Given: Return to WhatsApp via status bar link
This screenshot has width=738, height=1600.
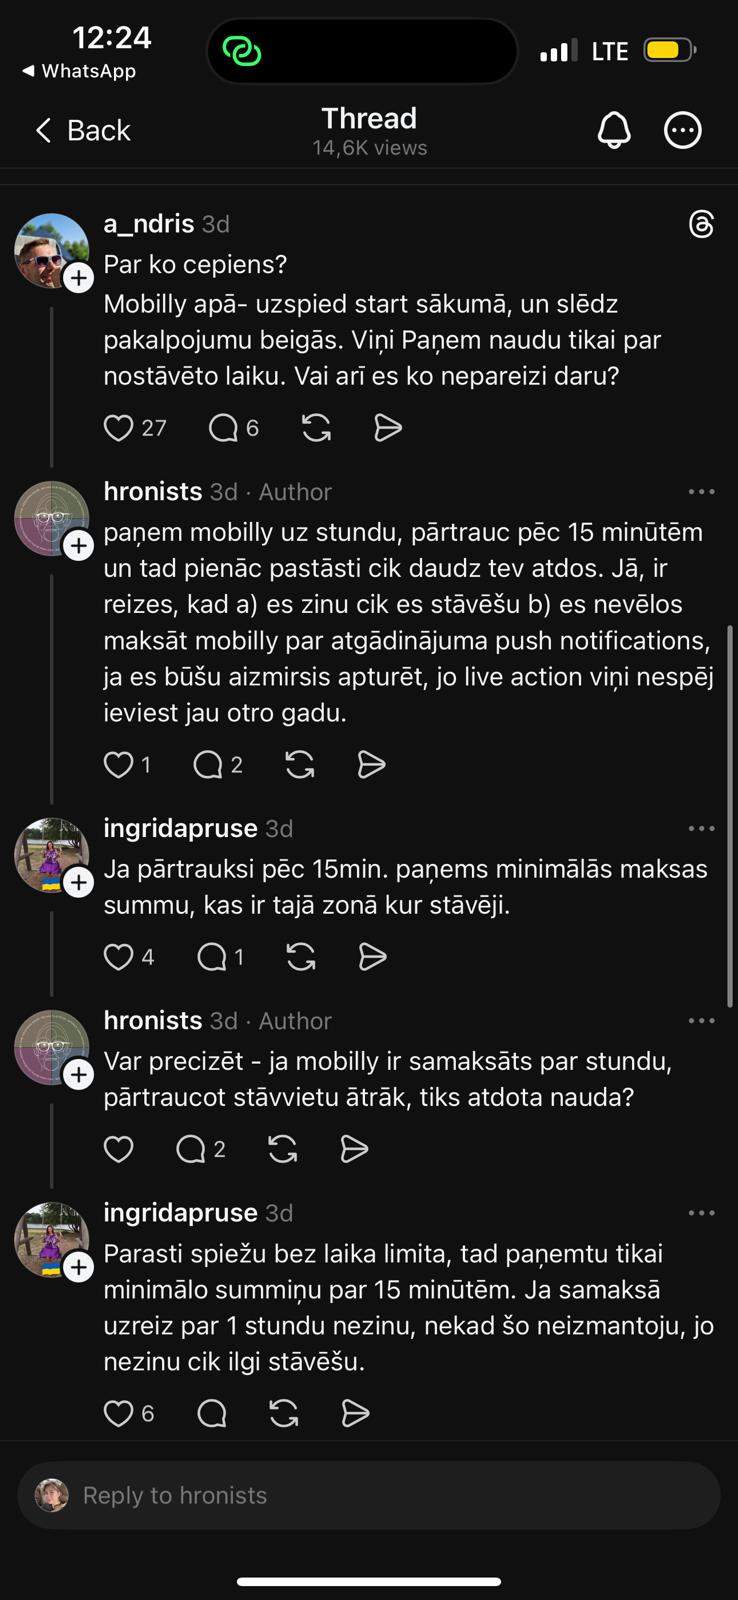Looking at the screenshot, I should 79,71.
